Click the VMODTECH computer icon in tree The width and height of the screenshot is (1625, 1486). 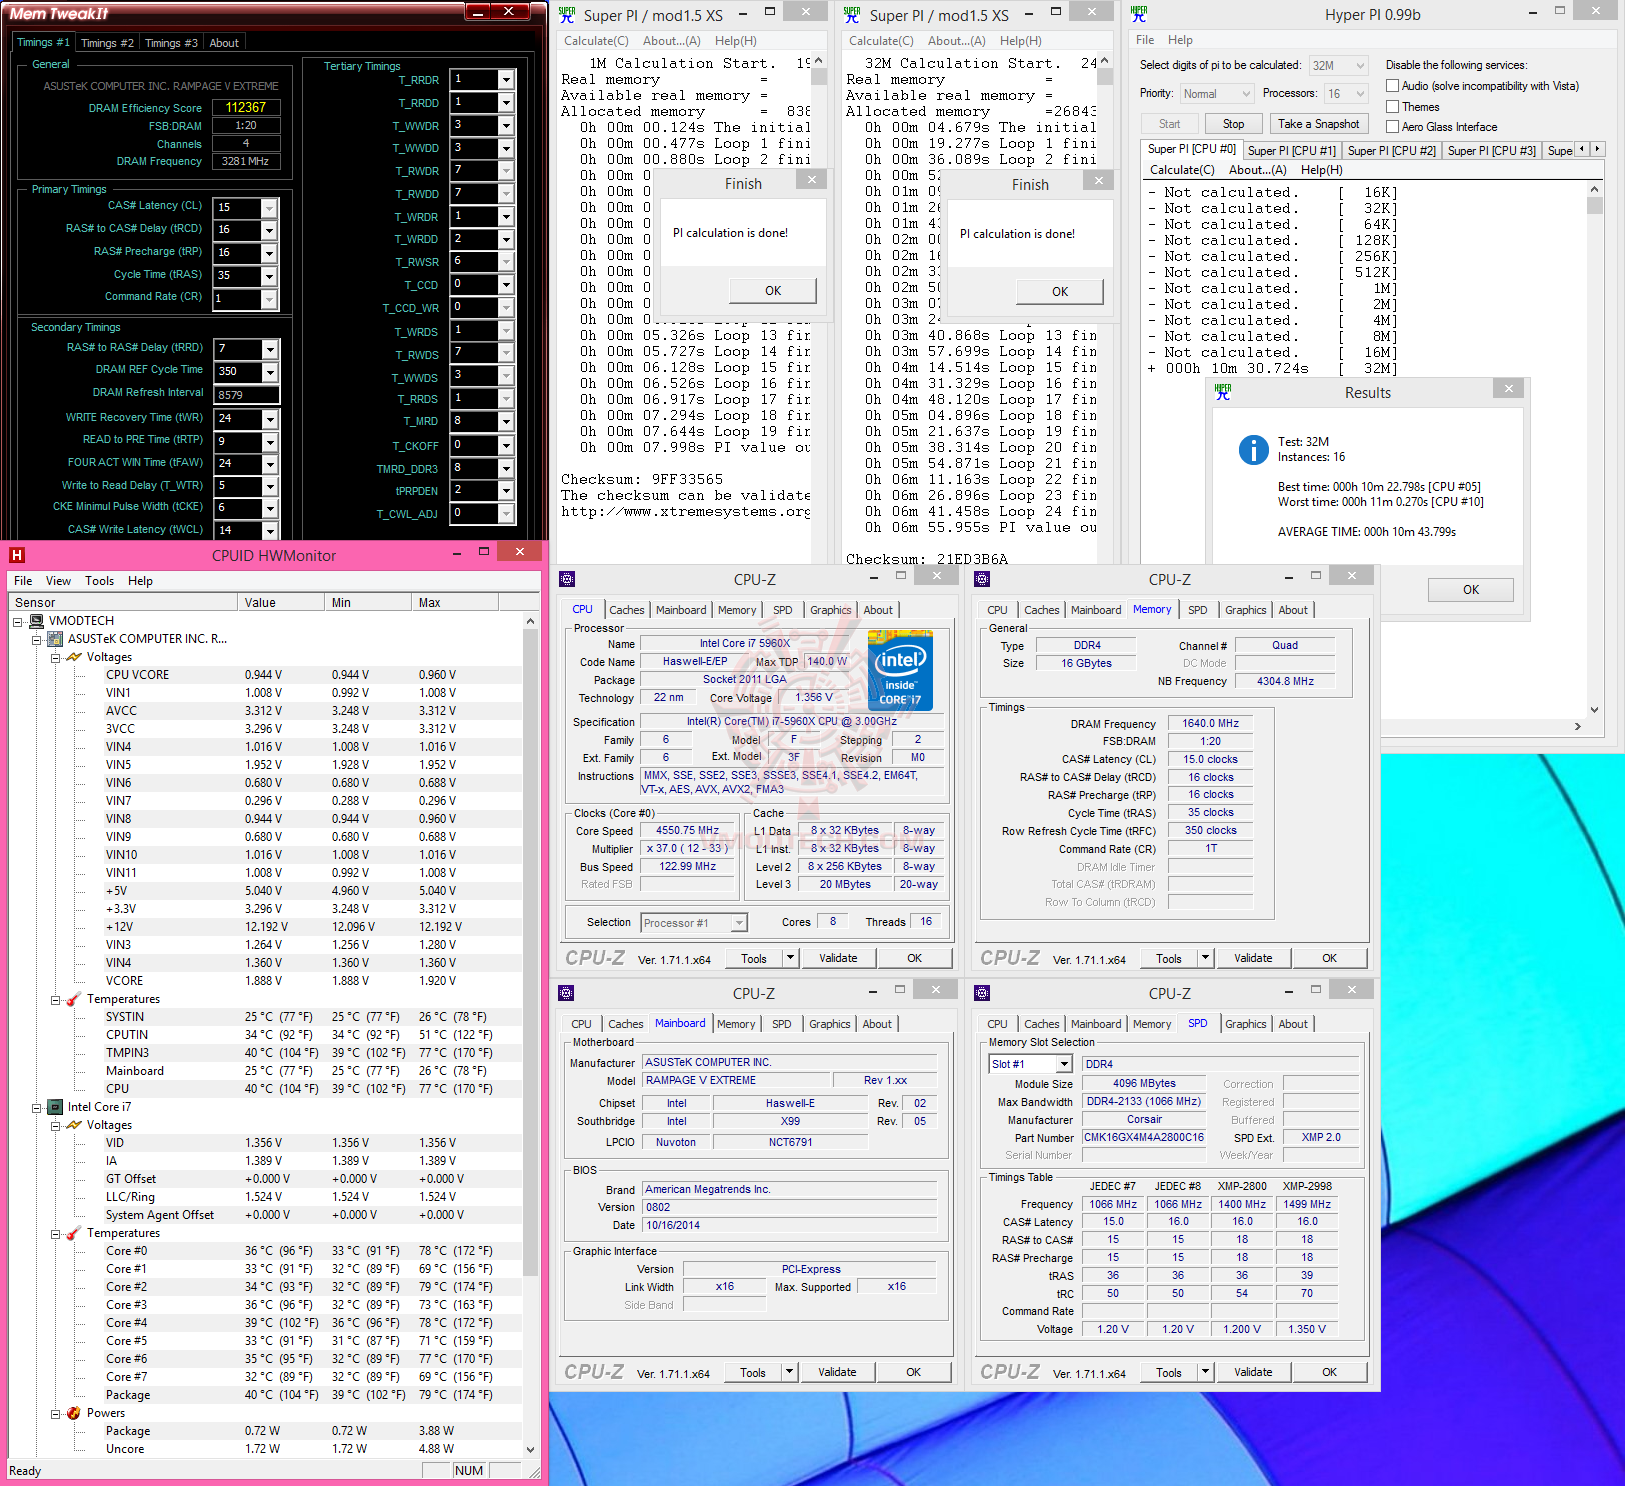tap(37, 621)
